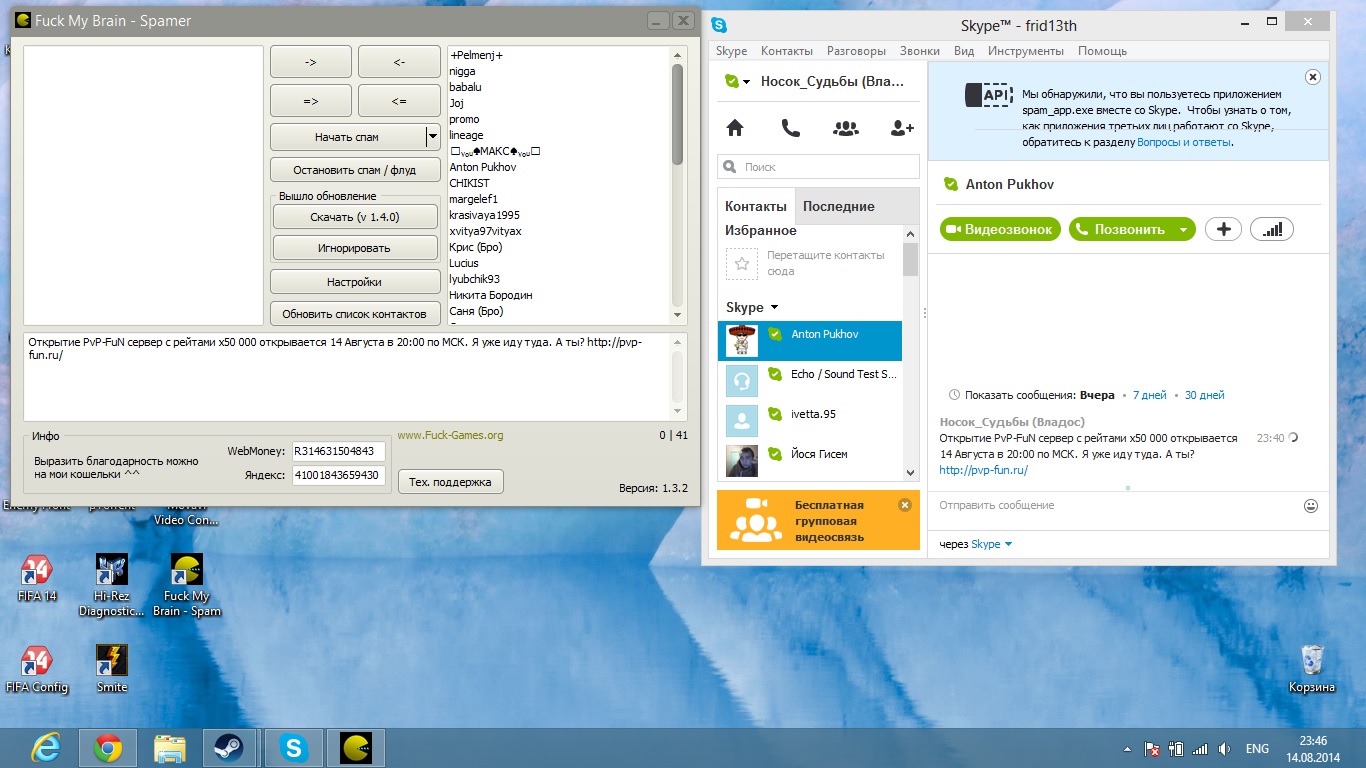This screenshot has height=768, width=1366.
Task: Click ENG language indicator in tray
Action: click(x=1257, y=748)
